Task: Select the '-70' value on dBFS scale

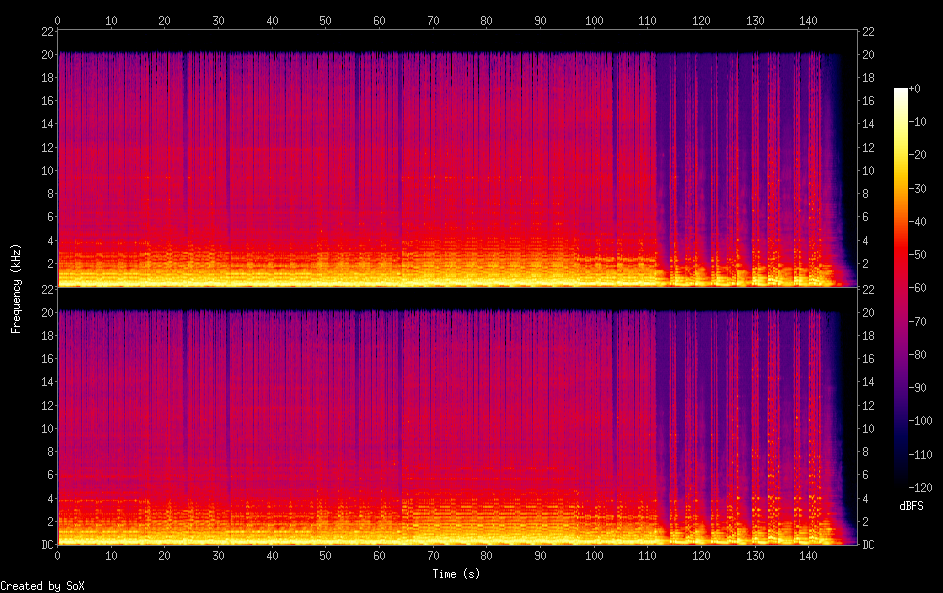Action: point(917,321)
